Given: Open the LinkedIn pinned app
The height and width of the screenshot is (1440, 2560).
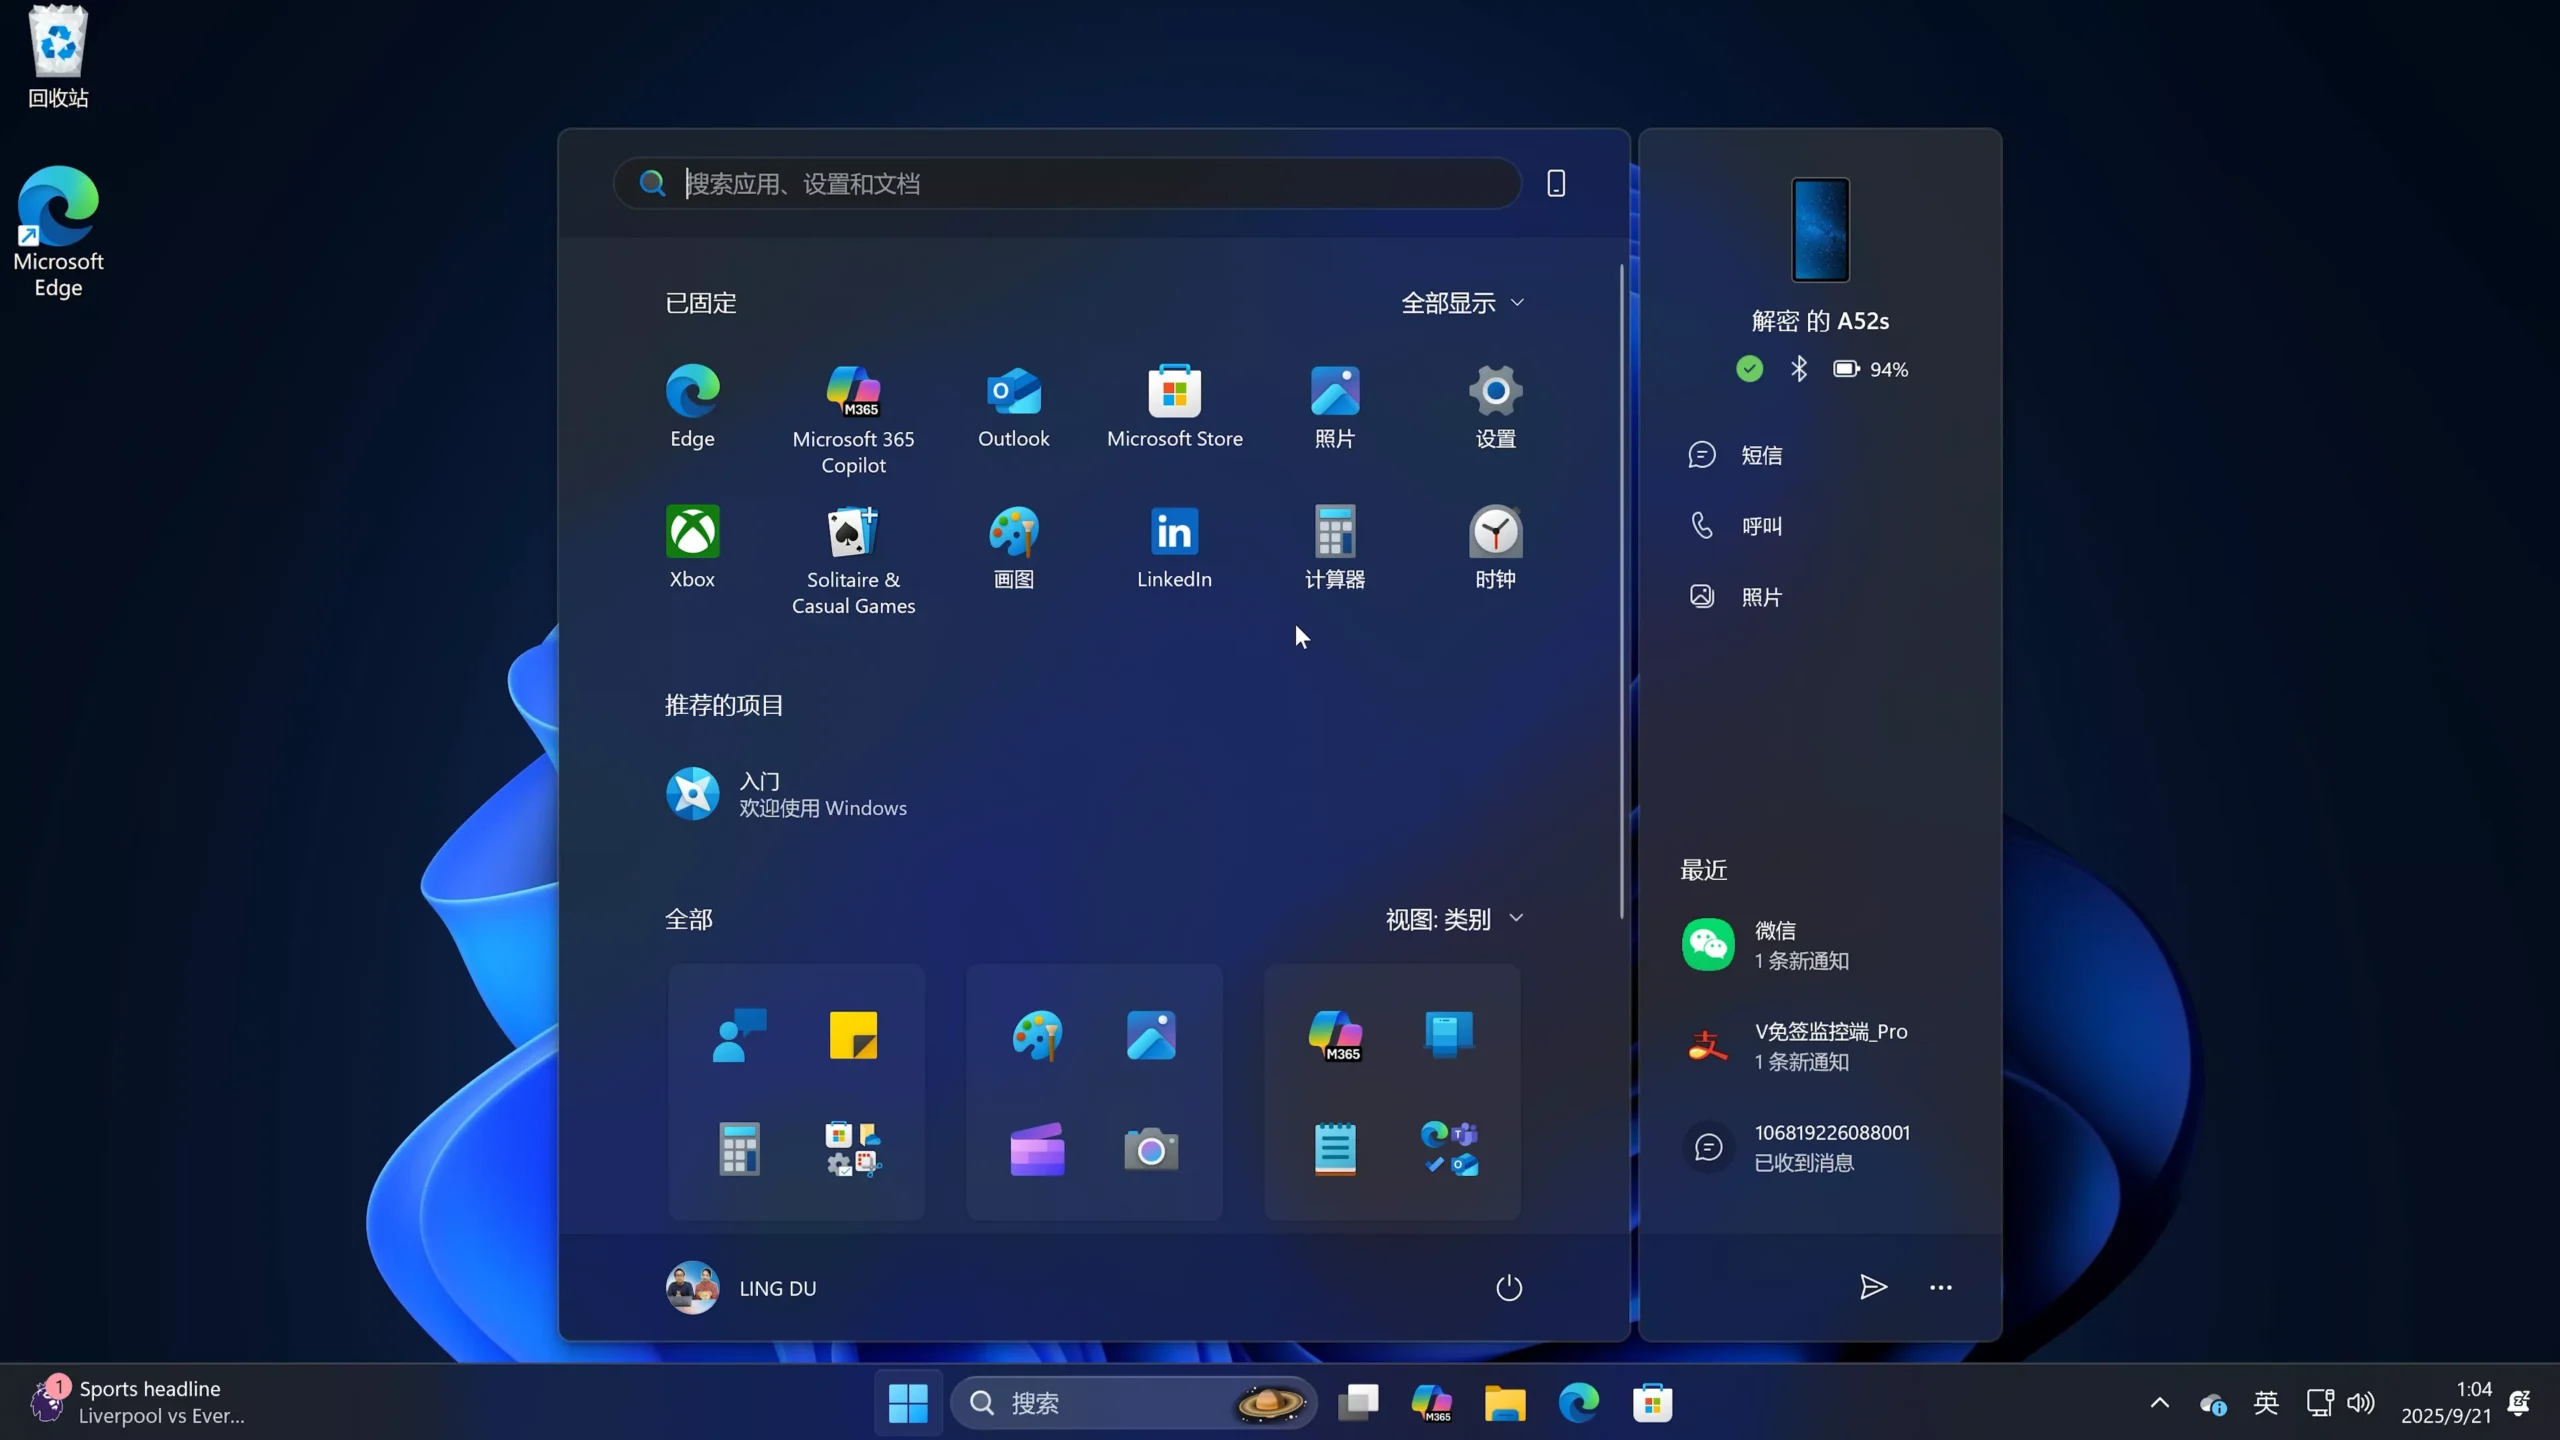Looking at the screenshot, I should (x=1174, y=545).
